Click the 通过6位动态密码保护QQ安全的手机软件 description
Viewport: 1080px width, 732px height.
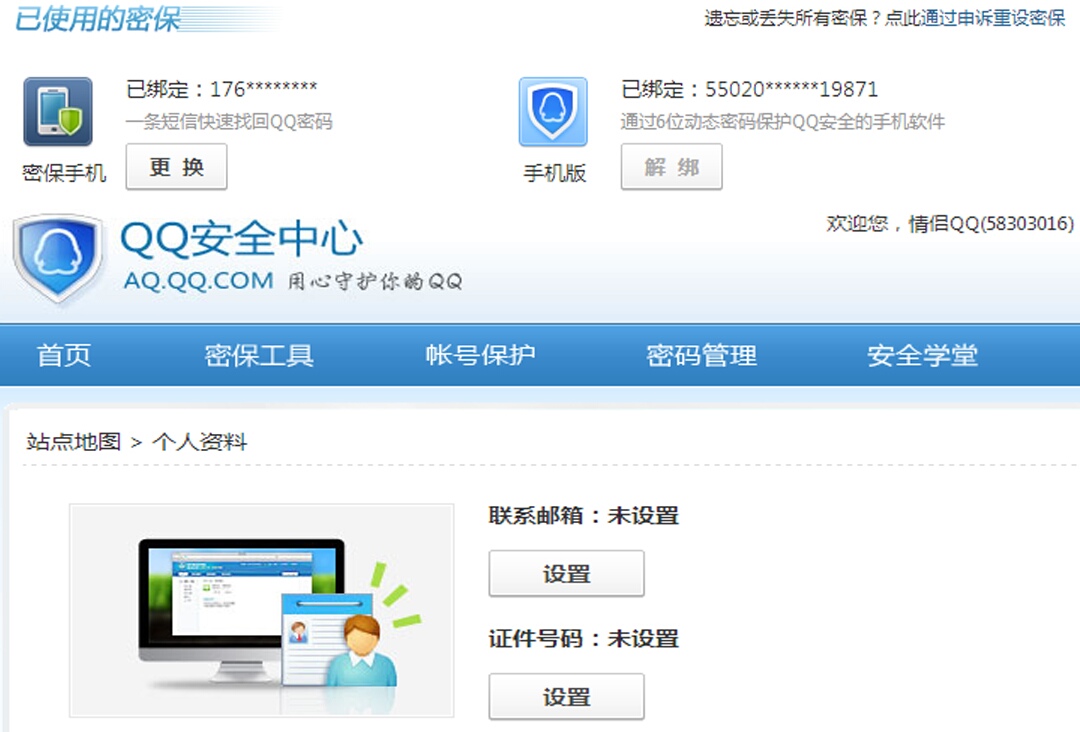pos(782,122)
